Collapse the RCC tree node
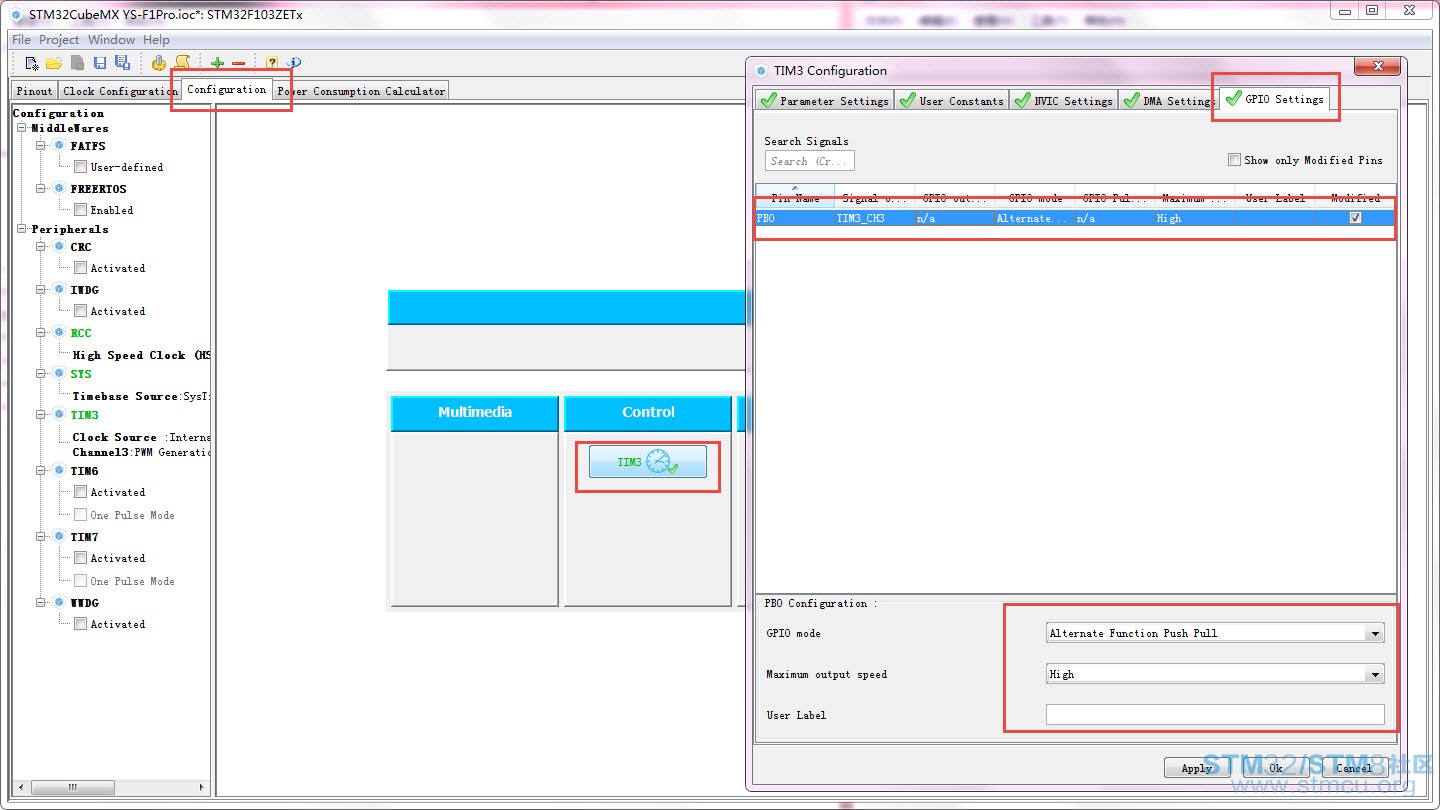 pyautogui.click(x=42, y=333)
